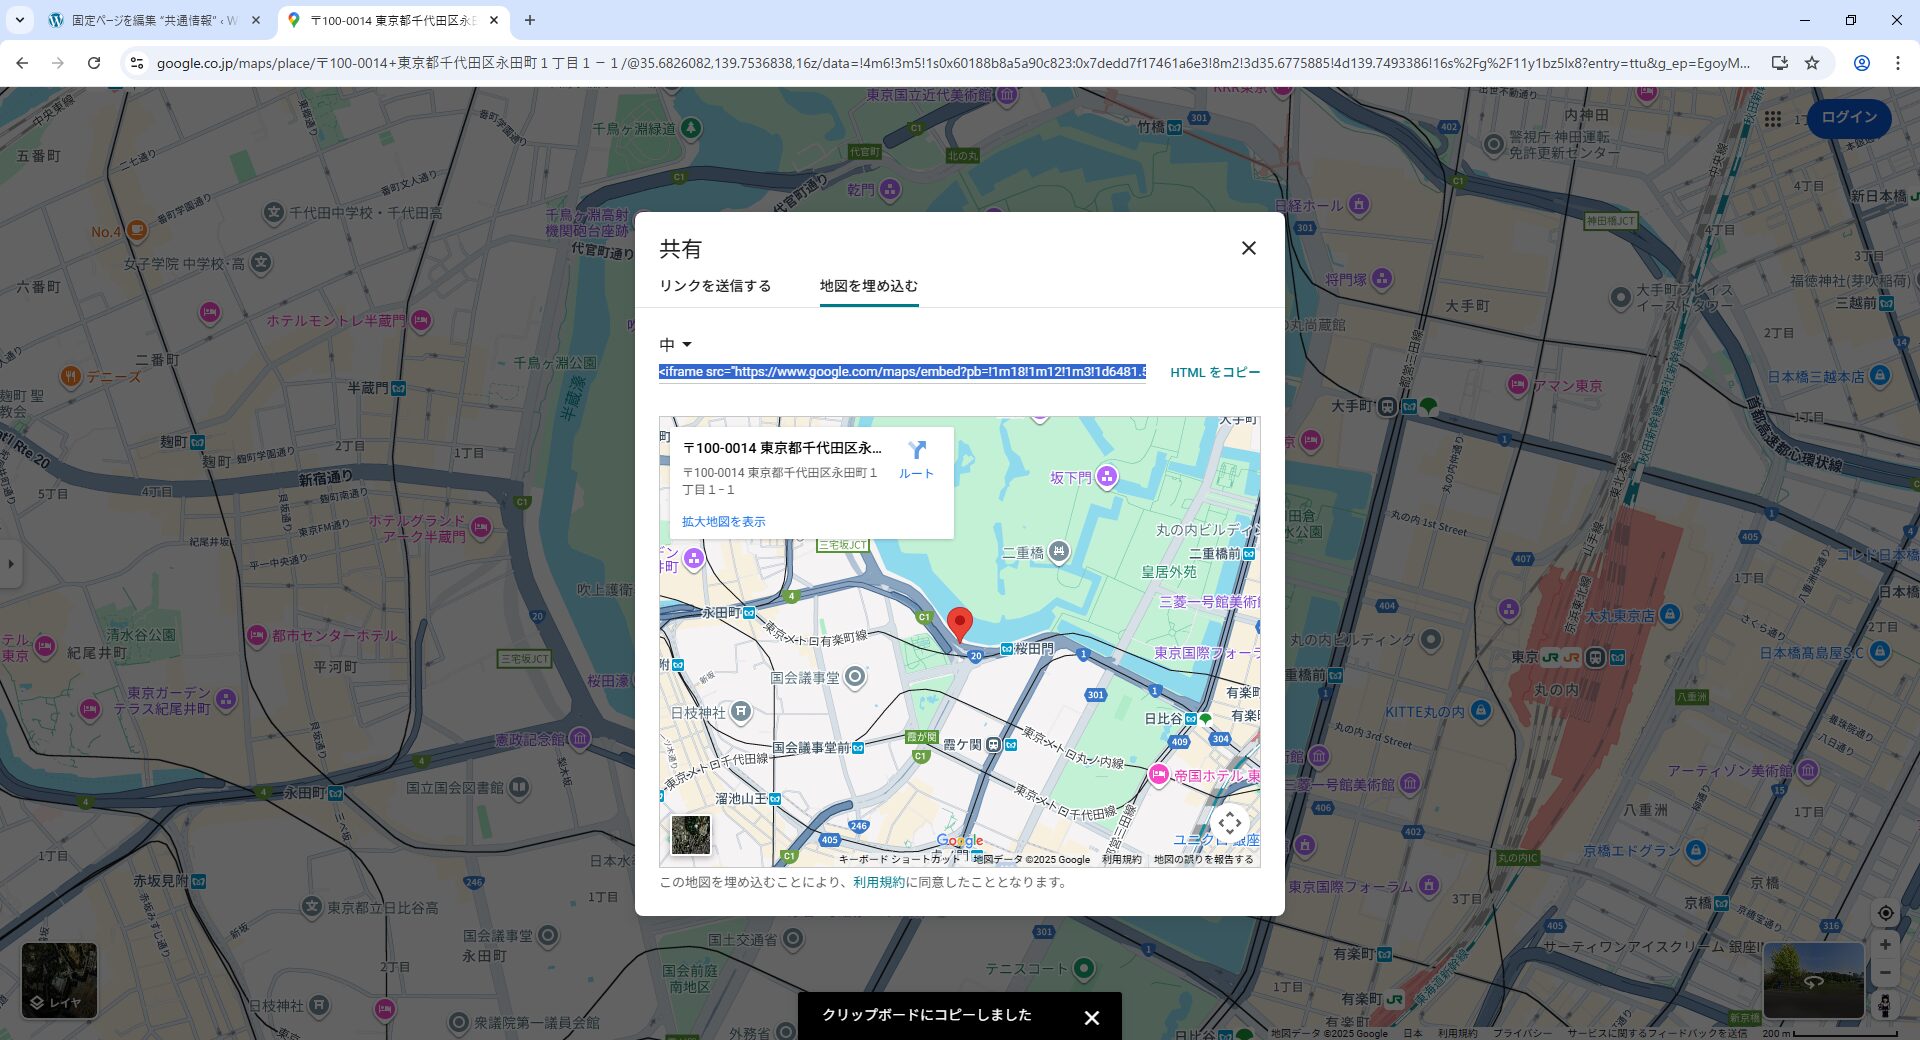
Task: Open 拡大地図を表示 link
Action: click(x=723, y=521)
